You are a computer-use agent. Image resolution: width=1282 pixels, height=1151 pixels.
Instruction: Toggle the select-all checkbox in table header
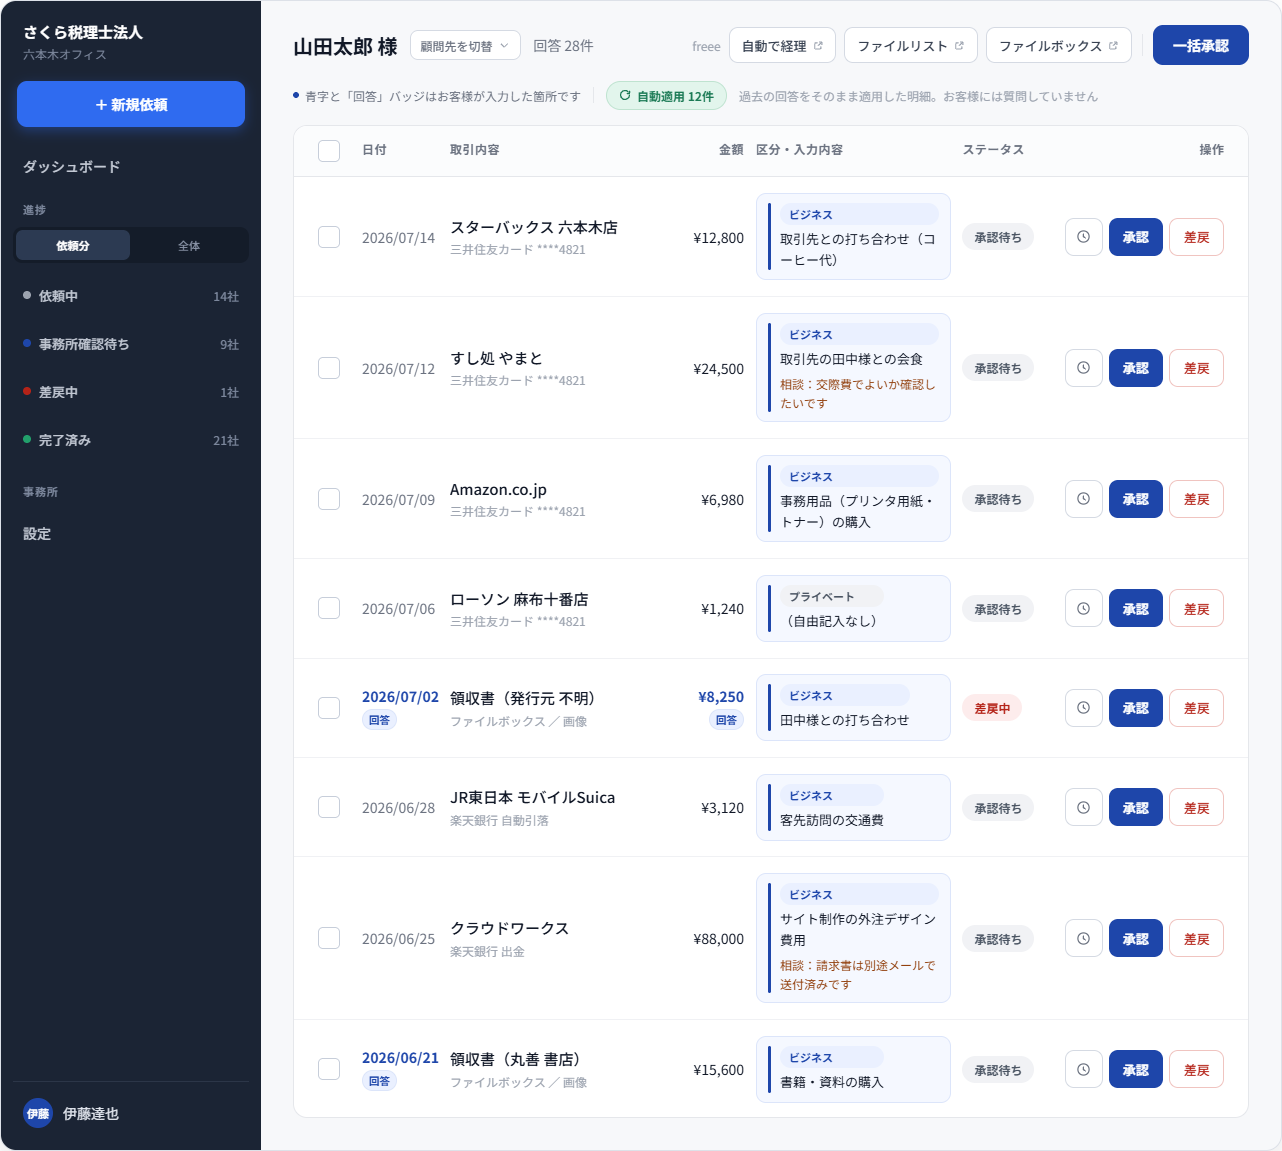point(329,150)
